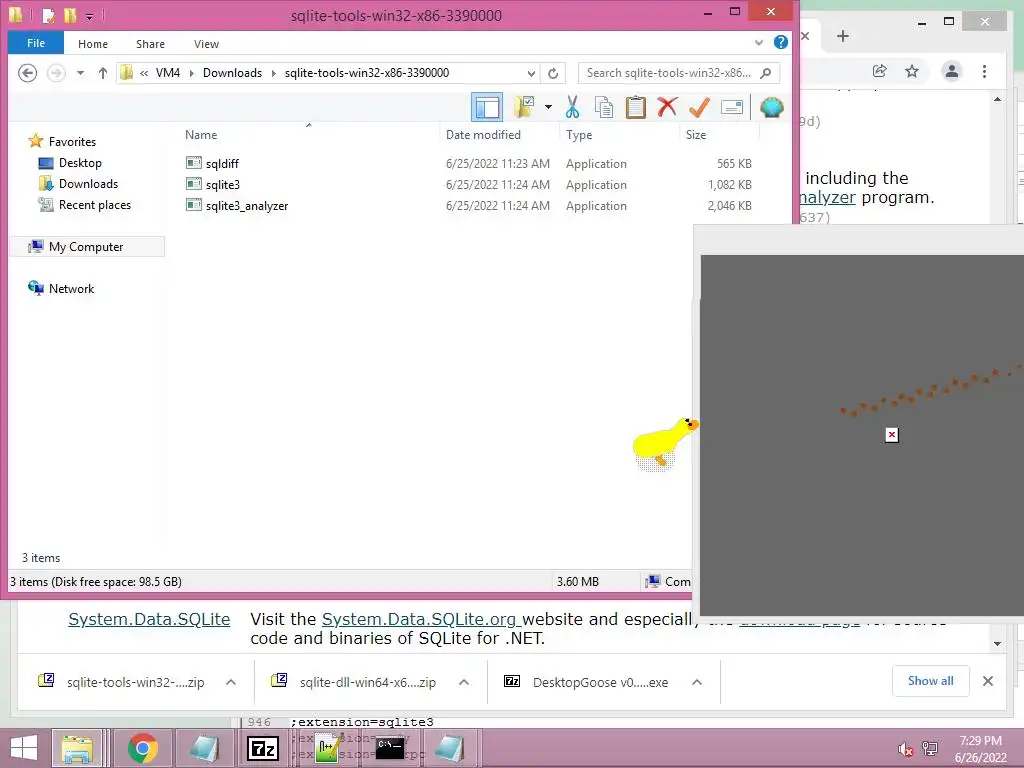The image size is (1024, 768).
Task: Click the orange checkmark properties icon
Action: pos(699,107)
